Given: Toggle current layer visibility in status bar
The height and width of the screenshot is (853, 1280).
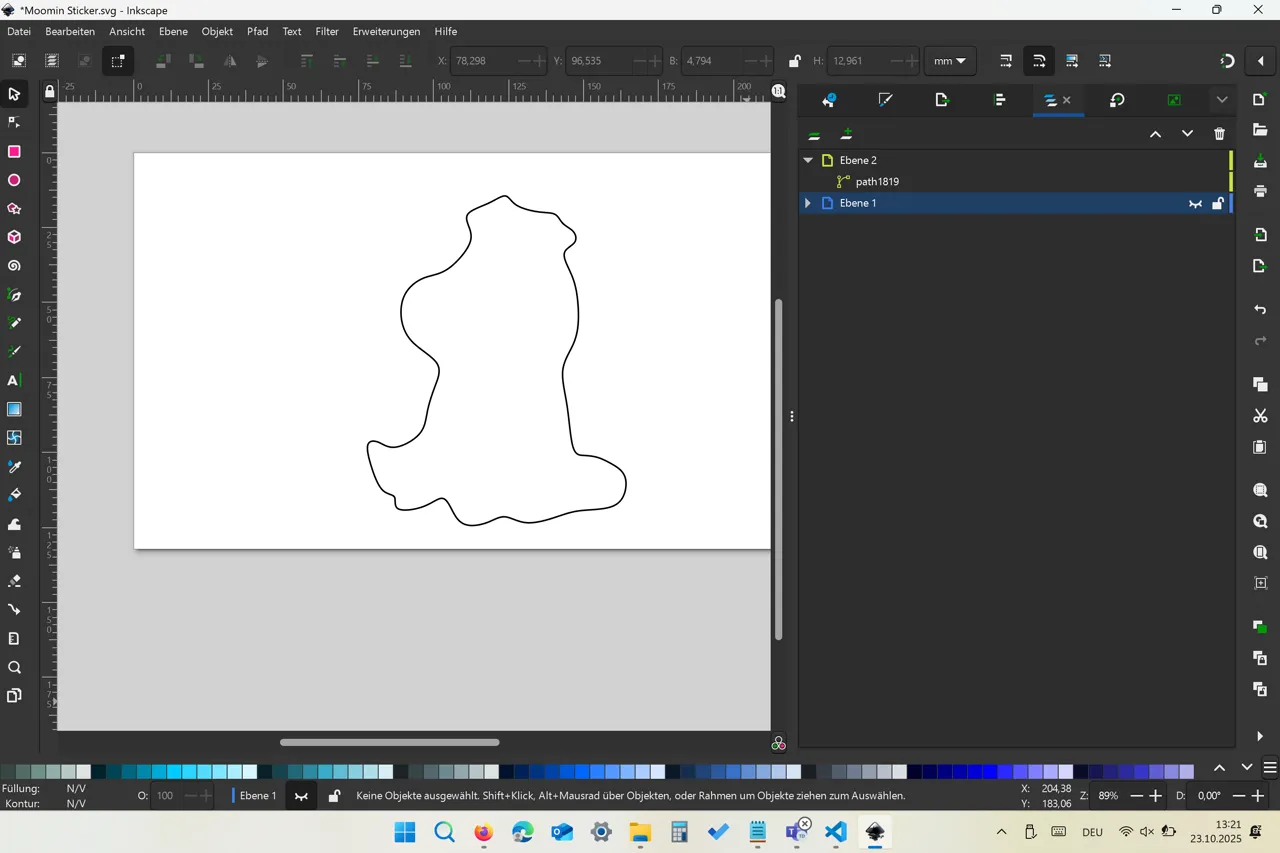Looking at the screenshot, I should [x=301, y=796].
